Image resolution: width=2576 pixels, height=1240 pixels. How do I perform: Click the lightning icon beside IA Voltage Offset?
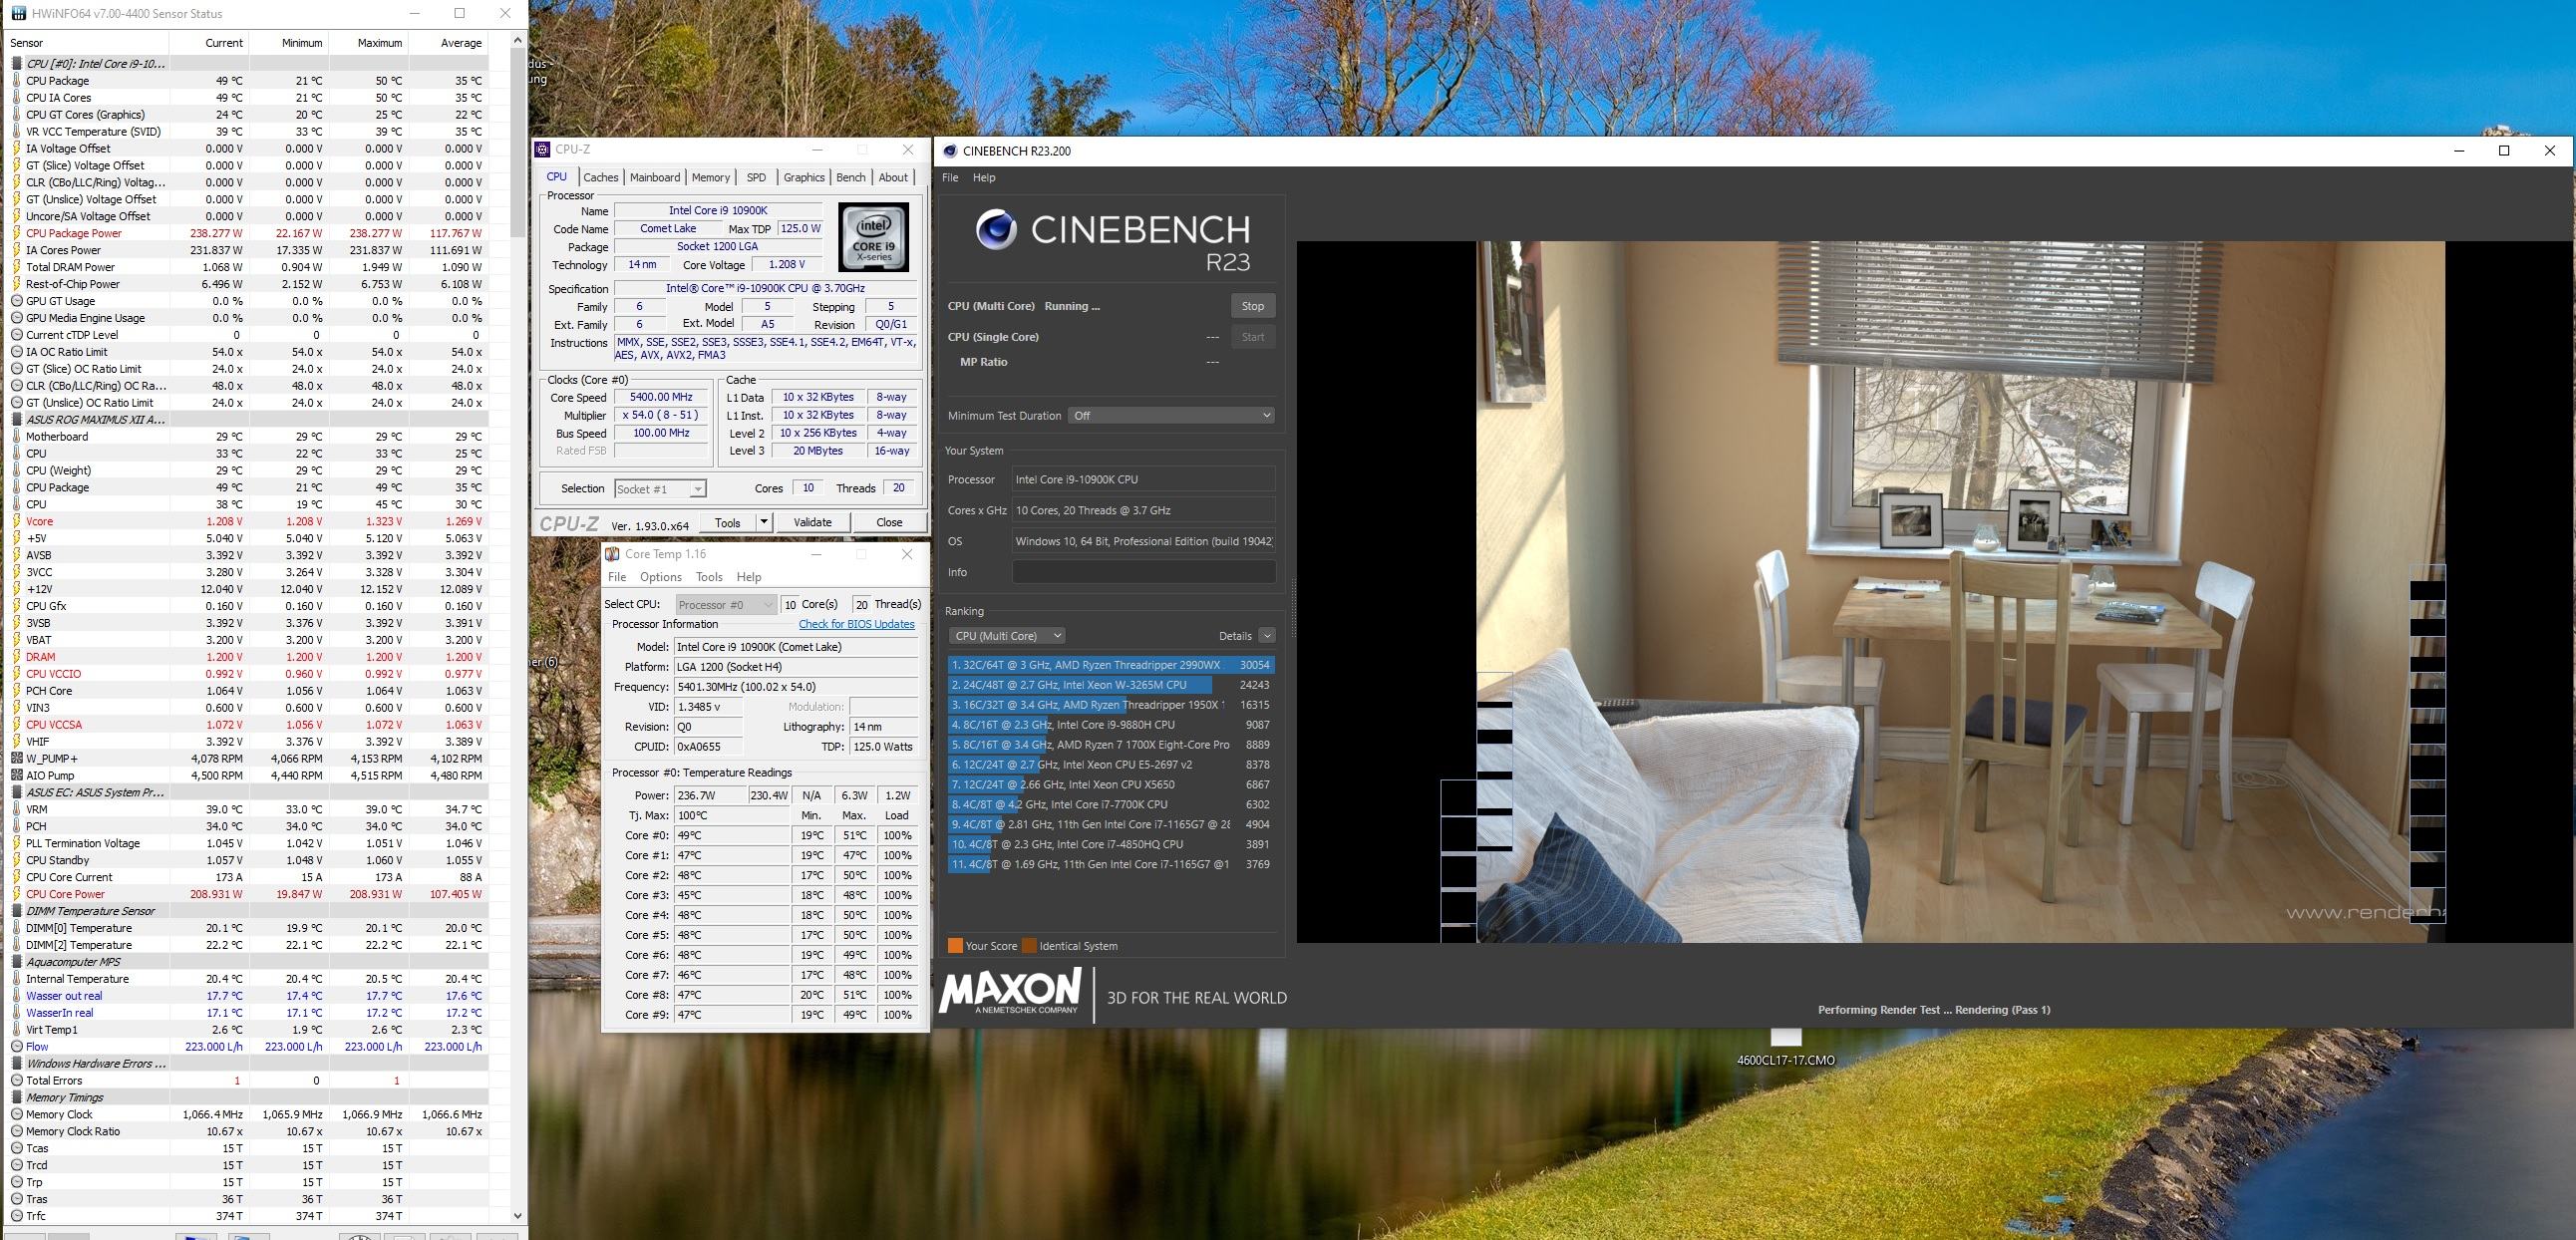pos(16,149)
